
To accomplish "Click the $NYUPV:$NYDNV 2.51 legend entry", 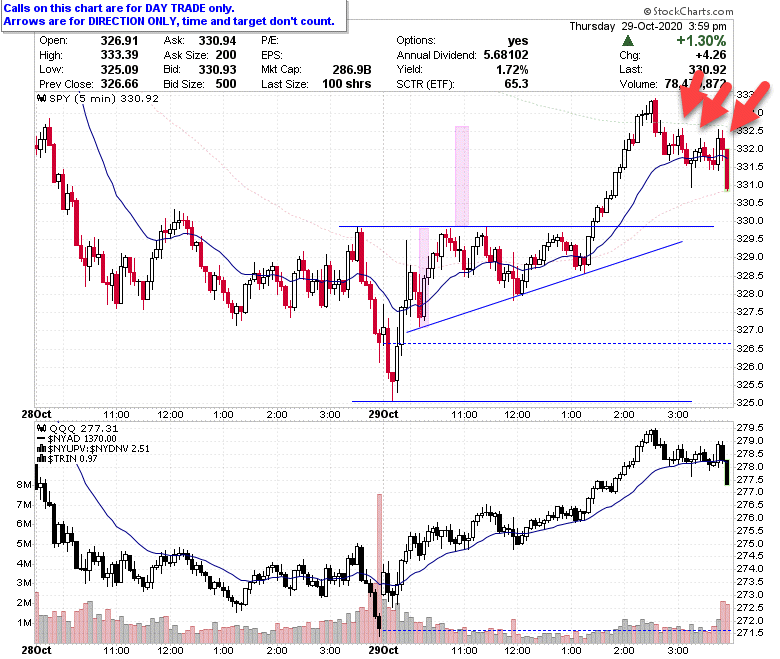I will [98, 449].
